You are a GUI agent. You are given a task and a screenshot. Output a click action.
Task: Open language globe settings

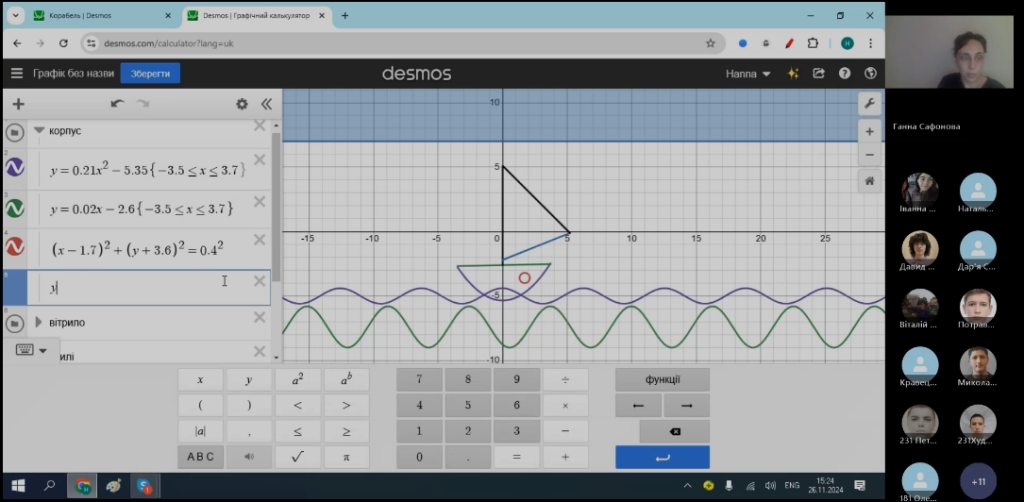point(870,74)
